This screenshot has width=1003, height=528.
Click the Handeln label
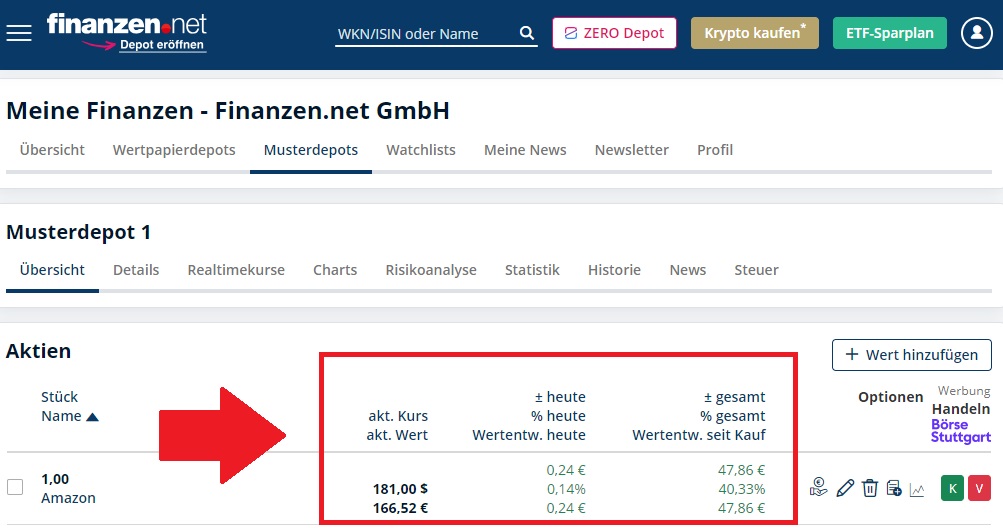(961, 409)
